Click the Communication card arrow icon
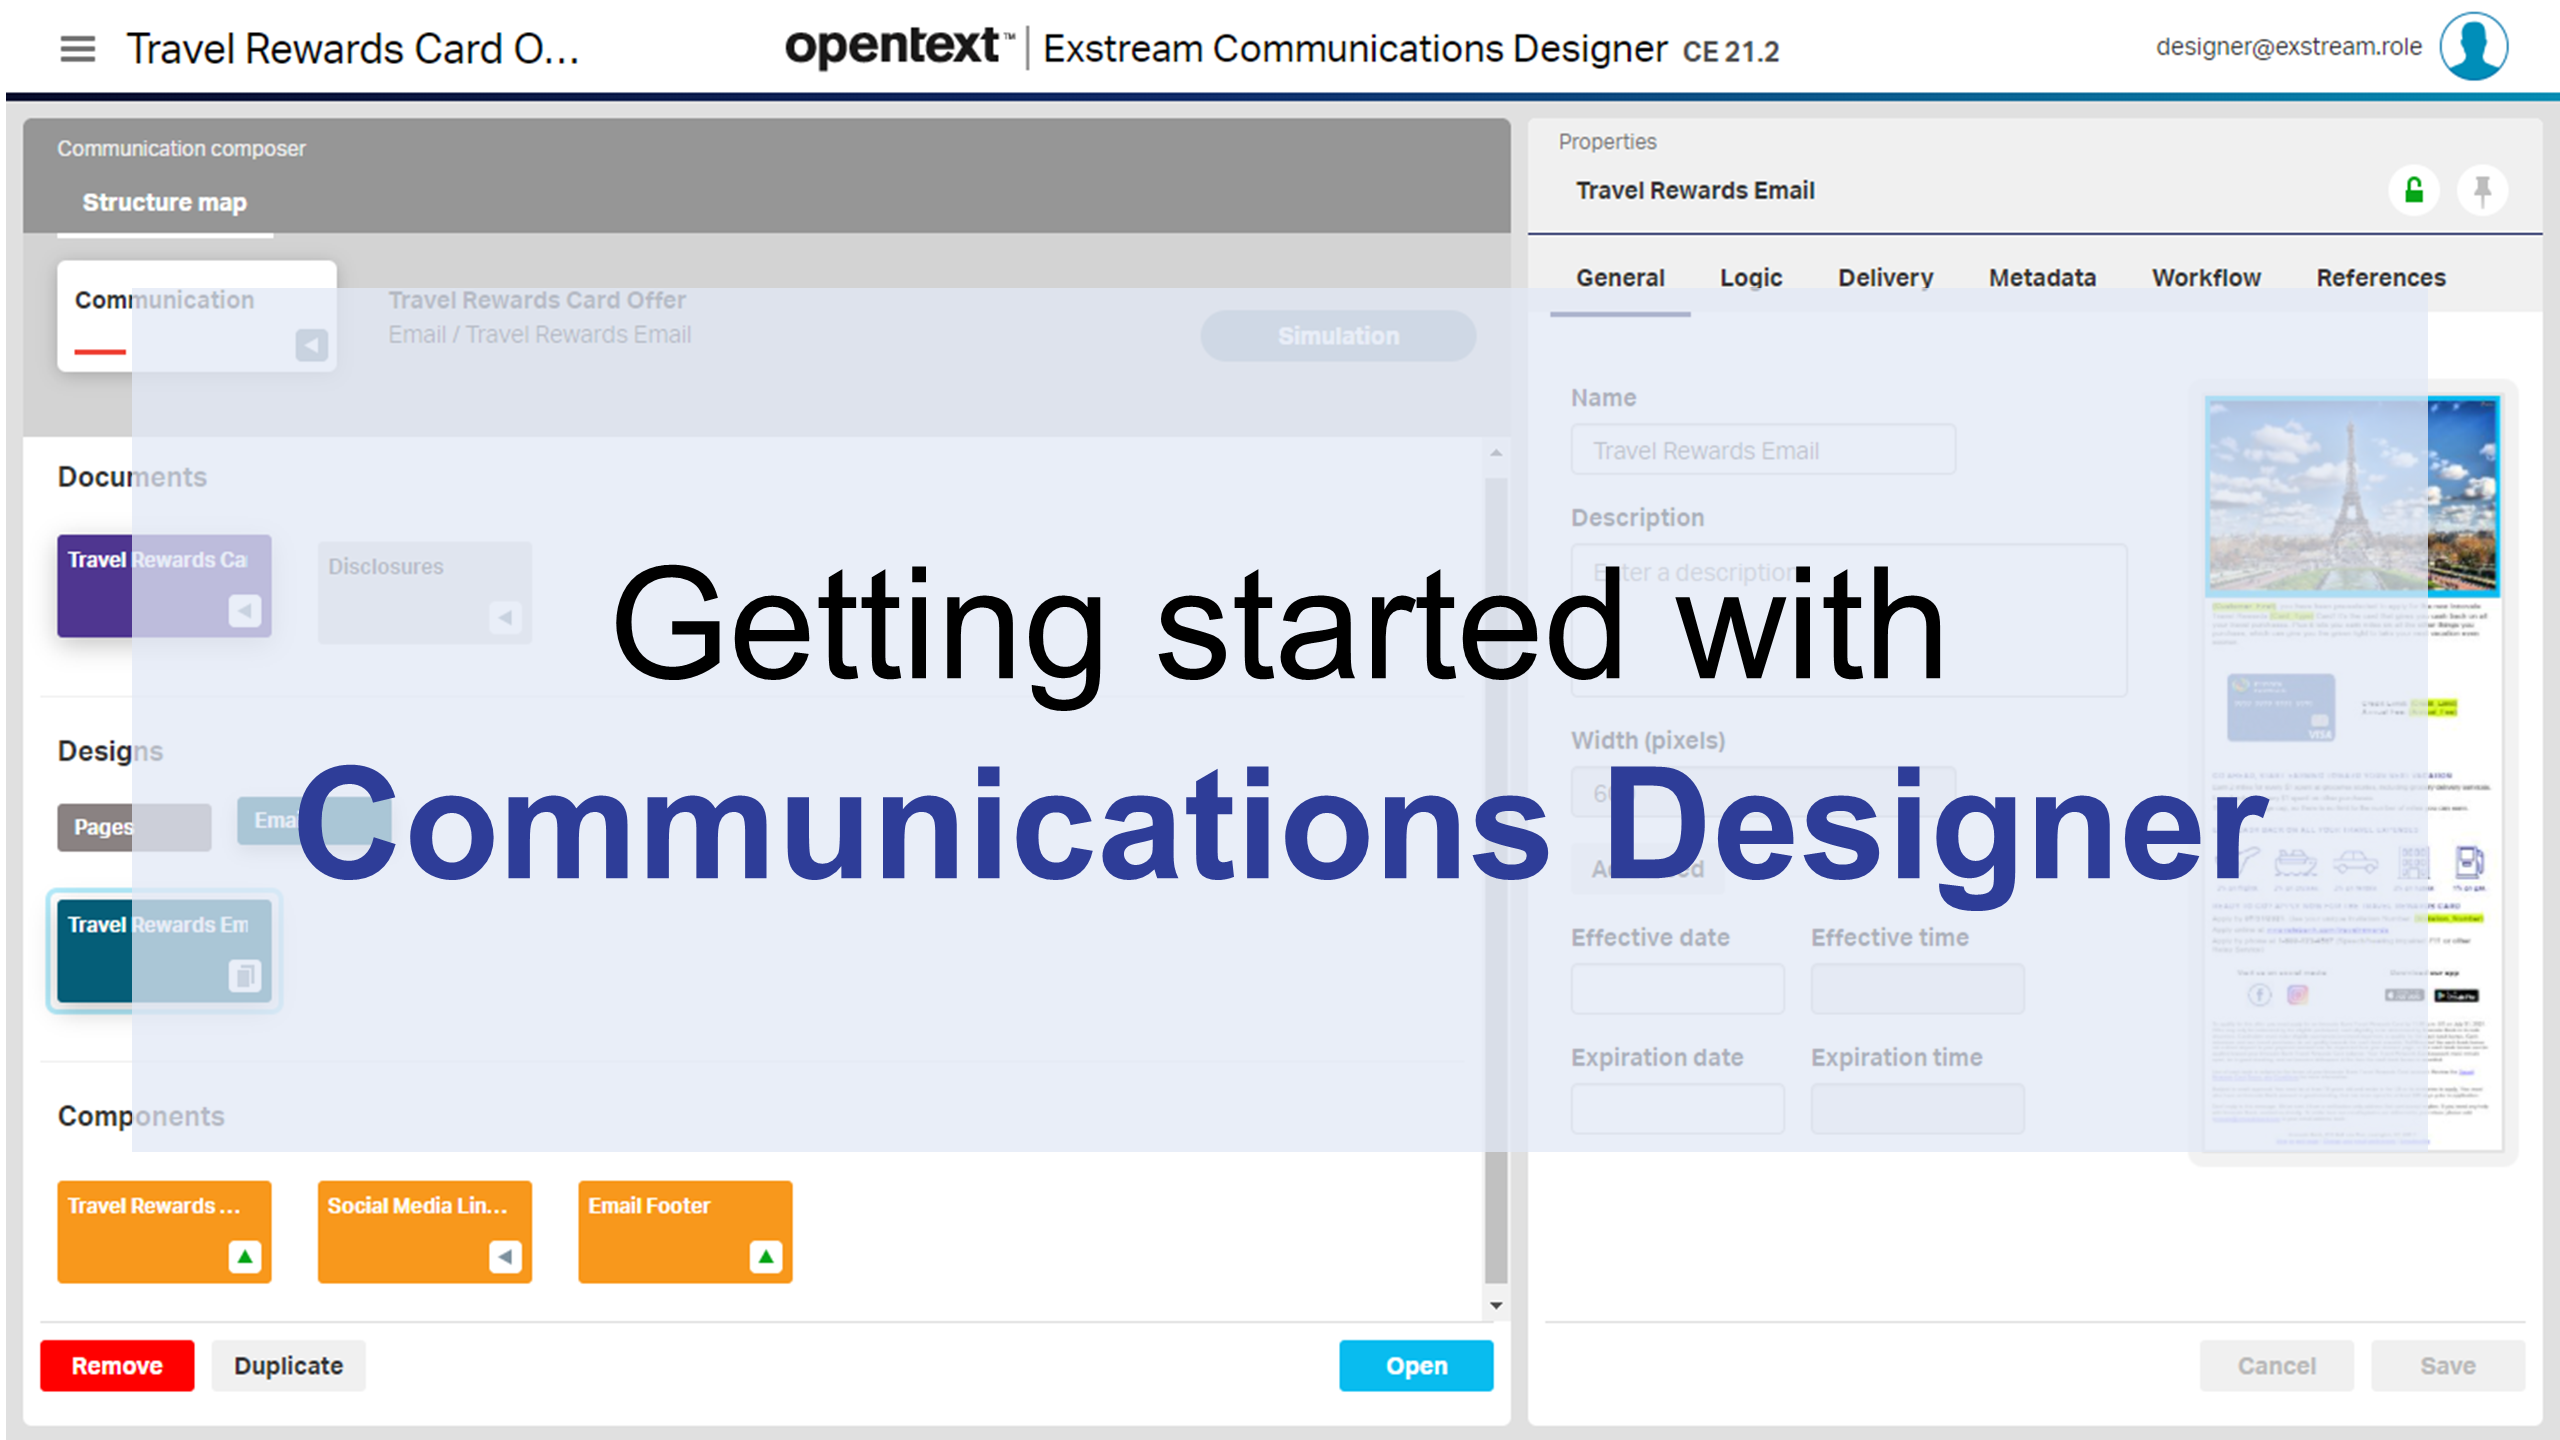Image resolution: width=2560 pixels, height=1440 pixels. pyautogui.click(x=311, y=345)
